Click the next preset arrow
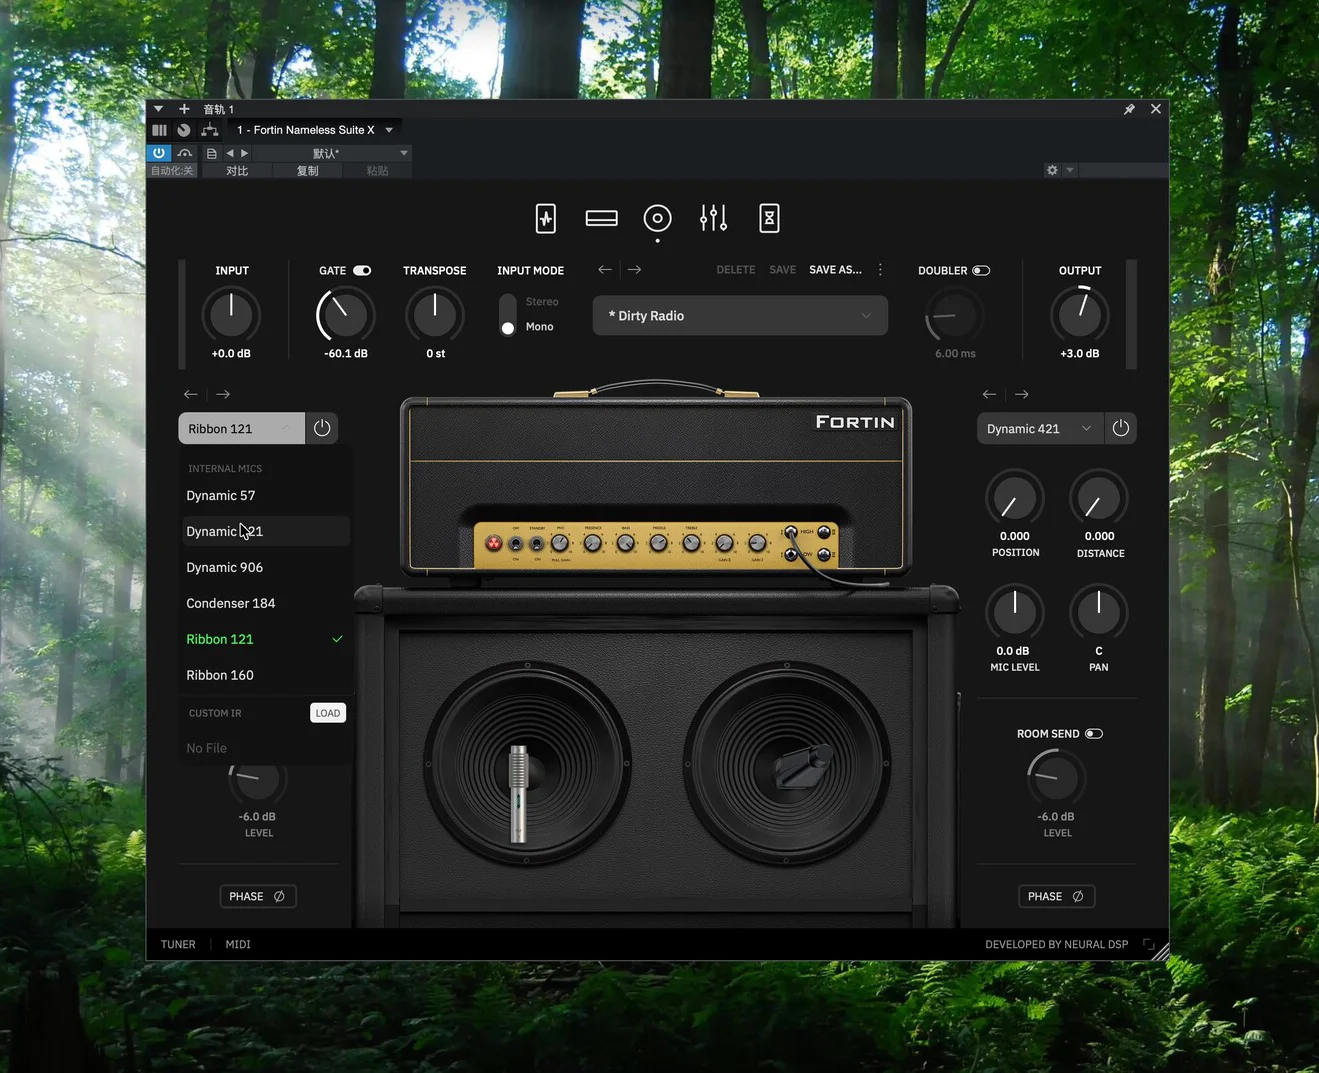 point(634,270)
